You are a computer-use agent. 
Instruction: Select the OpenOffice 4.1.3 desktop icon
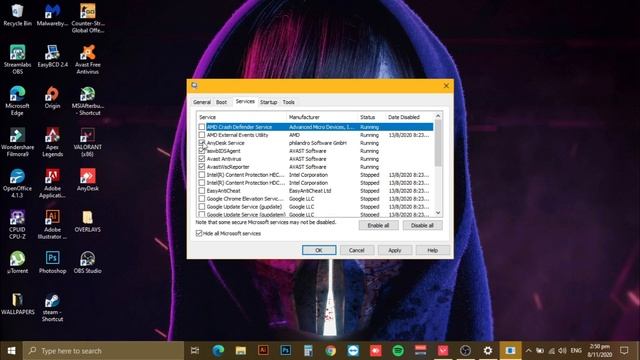pos(17,183)
